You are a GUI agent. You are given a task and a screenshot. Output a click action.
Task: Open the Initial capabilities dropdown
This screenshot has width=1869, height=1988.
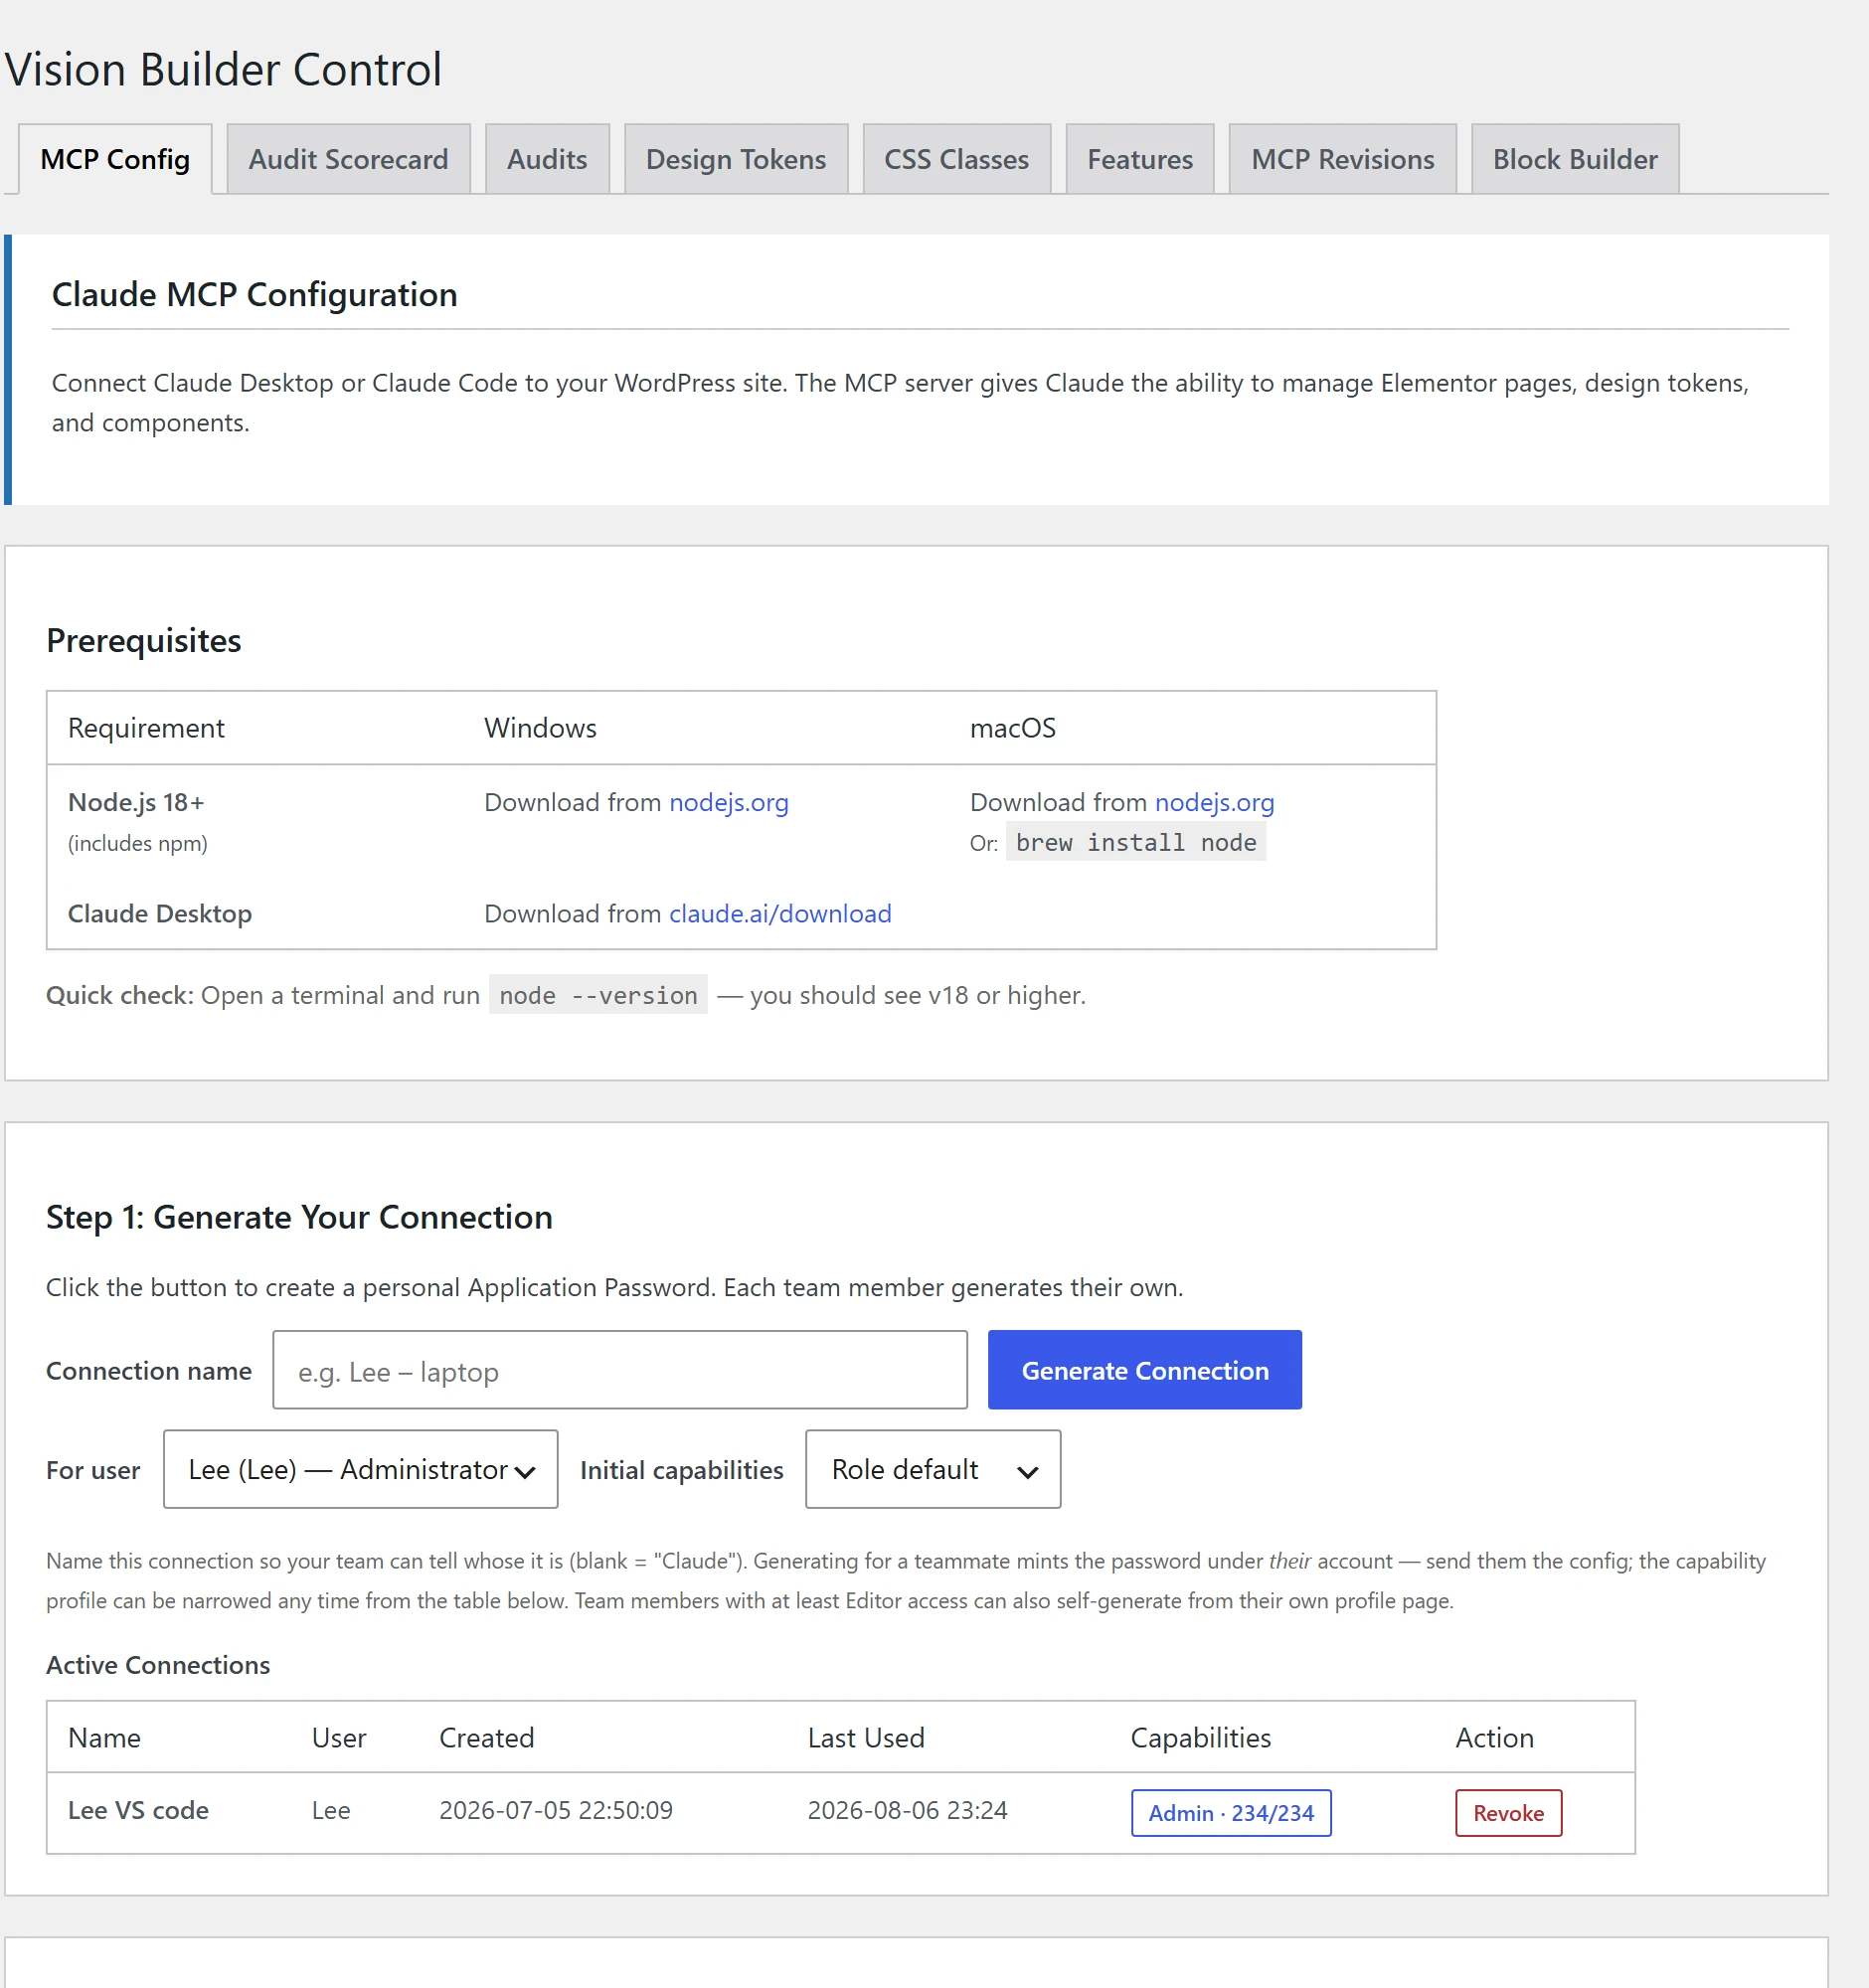933,1469
